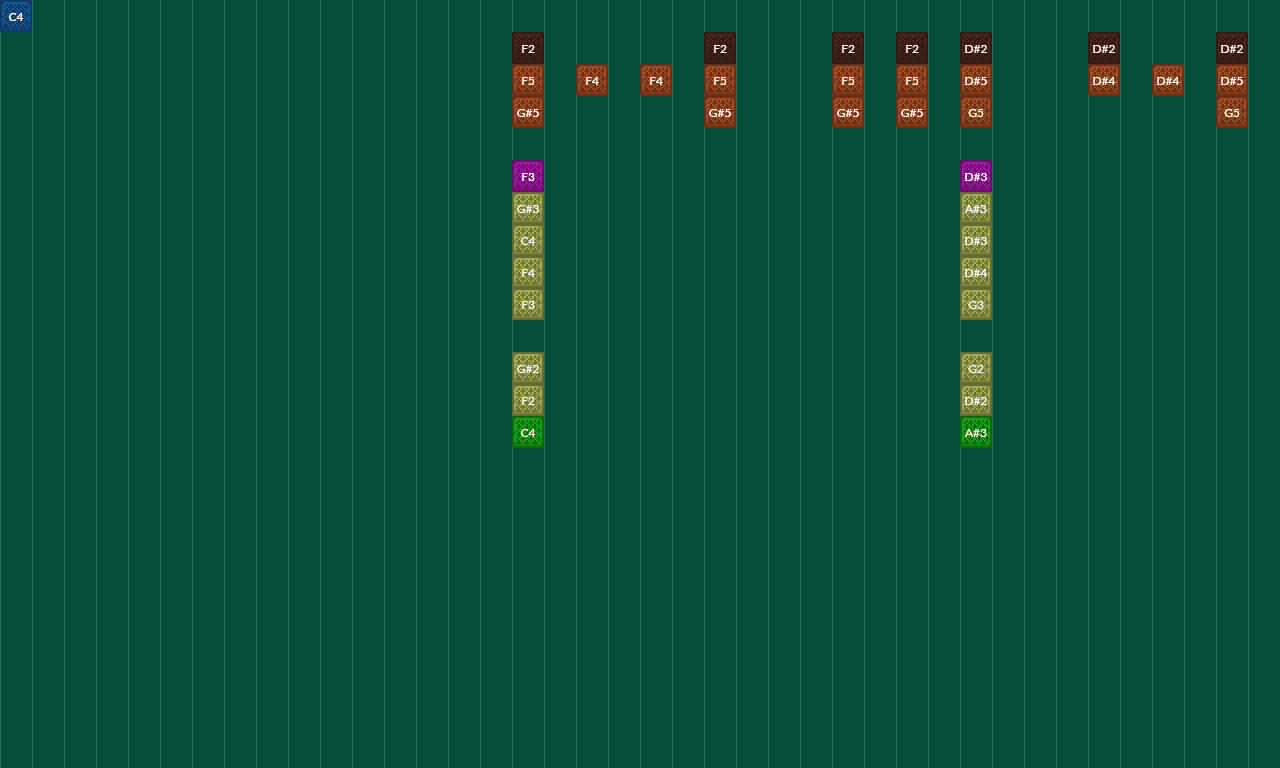Select the olive G#2 note block
The height and width of the screenshot is (768, 1280).
(x=528, y=369)
